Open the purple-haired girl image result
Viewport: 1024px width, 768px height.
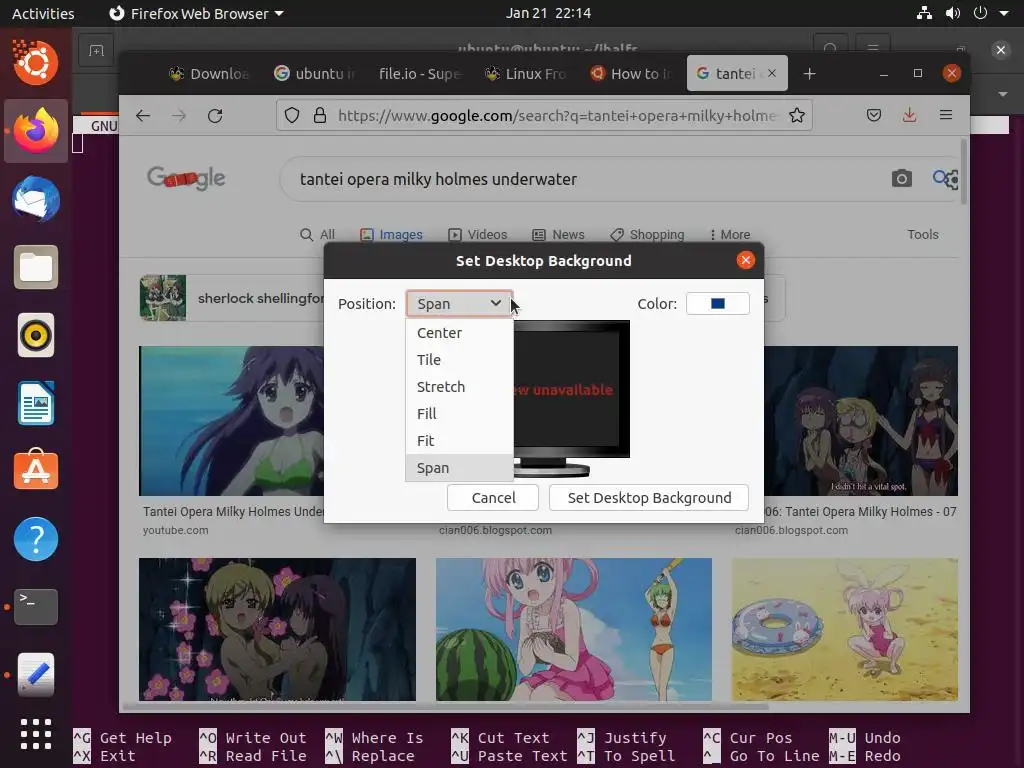[x=232, y=421]
